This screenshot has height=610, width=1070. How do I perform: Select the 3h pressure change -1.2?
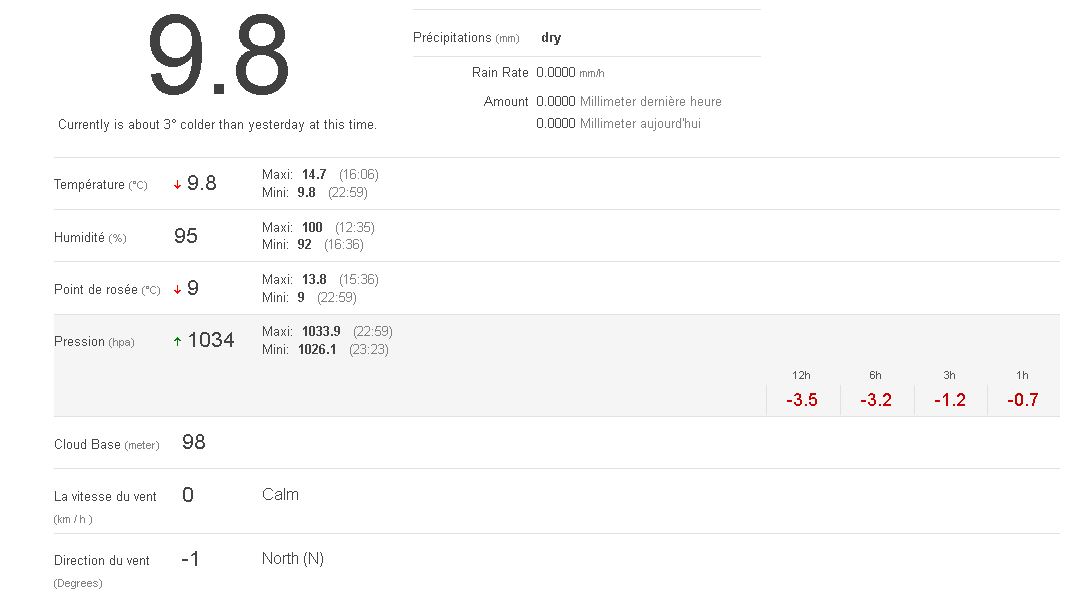[949, 400]
